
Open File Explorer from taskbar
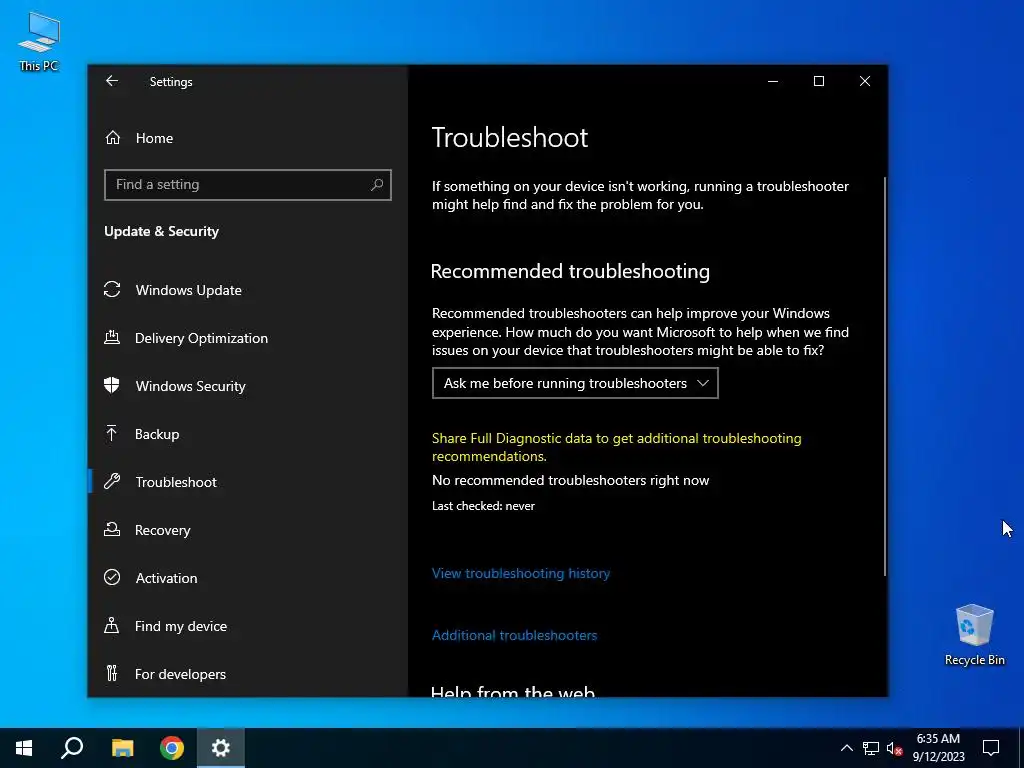tap(122, 748)
